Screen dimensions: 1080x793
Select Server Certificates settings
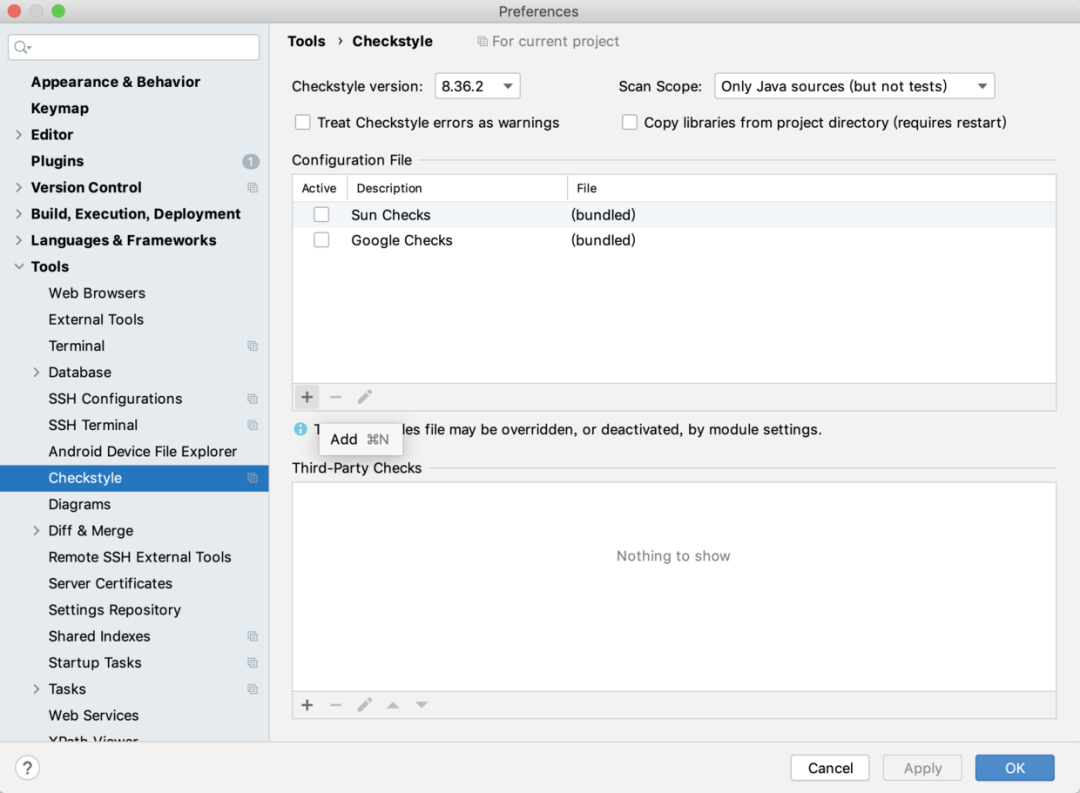coord(110,584)
